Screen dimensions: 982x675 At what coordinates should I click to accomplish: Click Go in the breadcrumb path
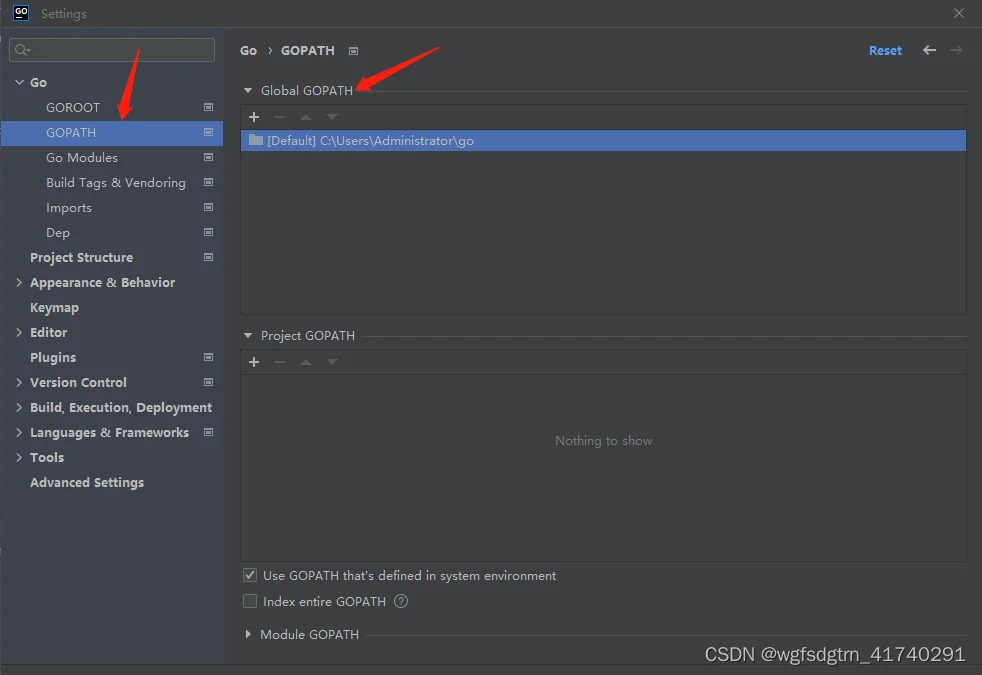pyautogui.click(x=249, y=51)
